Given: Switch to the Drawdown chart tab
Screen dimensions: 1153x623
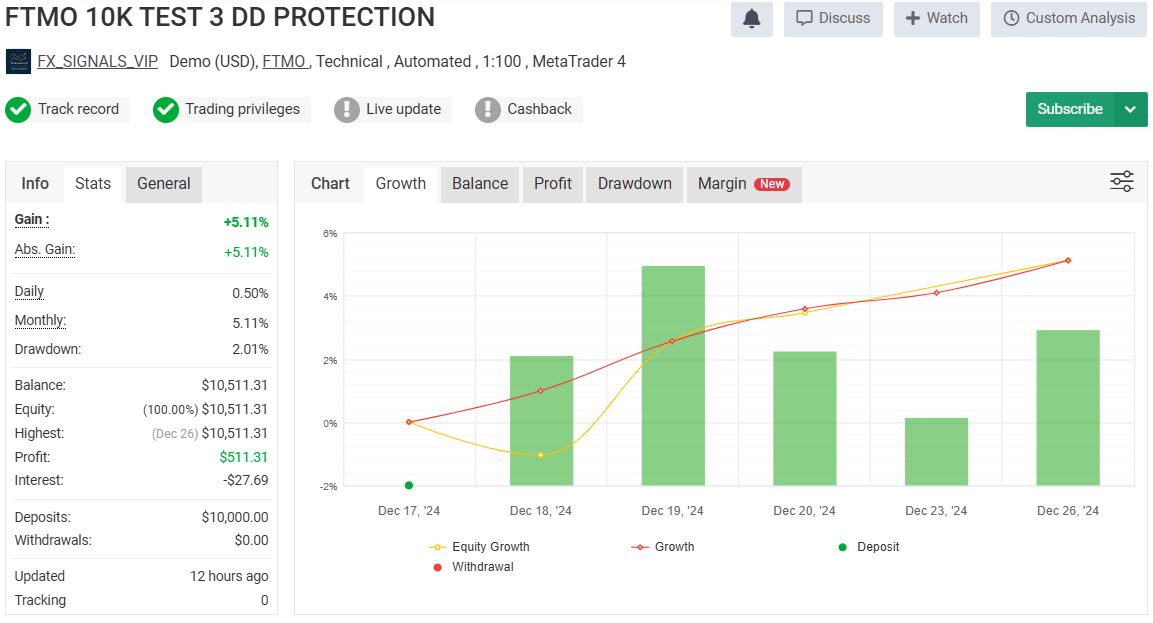Looking at the screenshot, I should (x=634, y=184).
